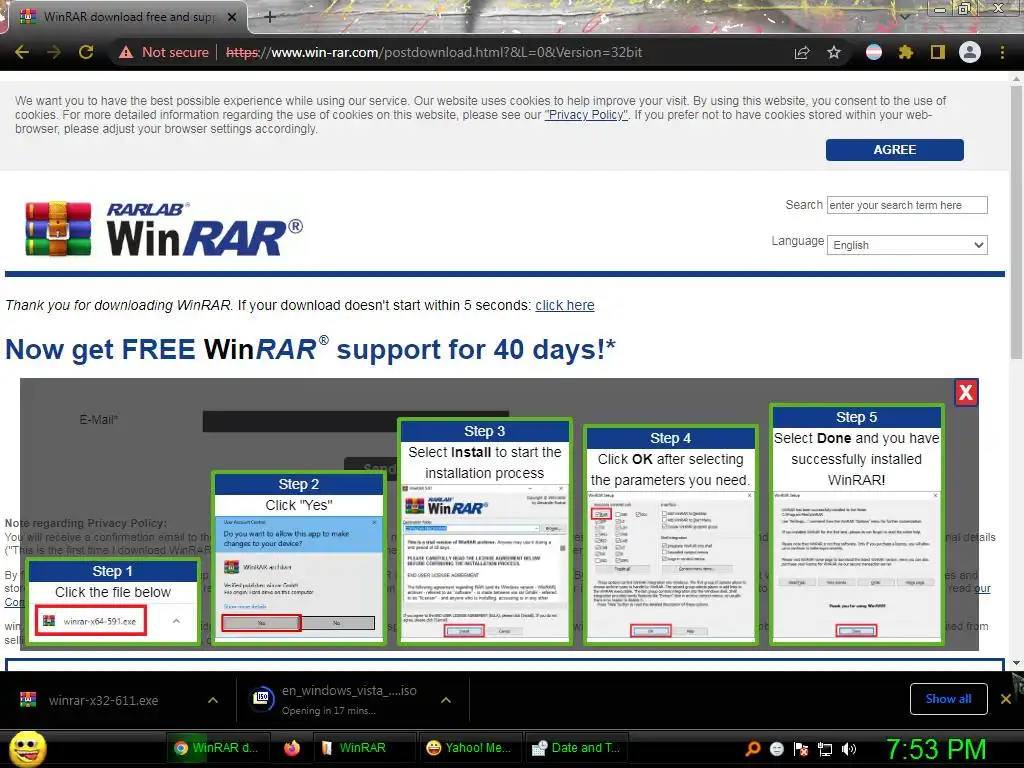1024x768 pixels.
Task: Open a new browser tab
Action: [x=270, y=17]
